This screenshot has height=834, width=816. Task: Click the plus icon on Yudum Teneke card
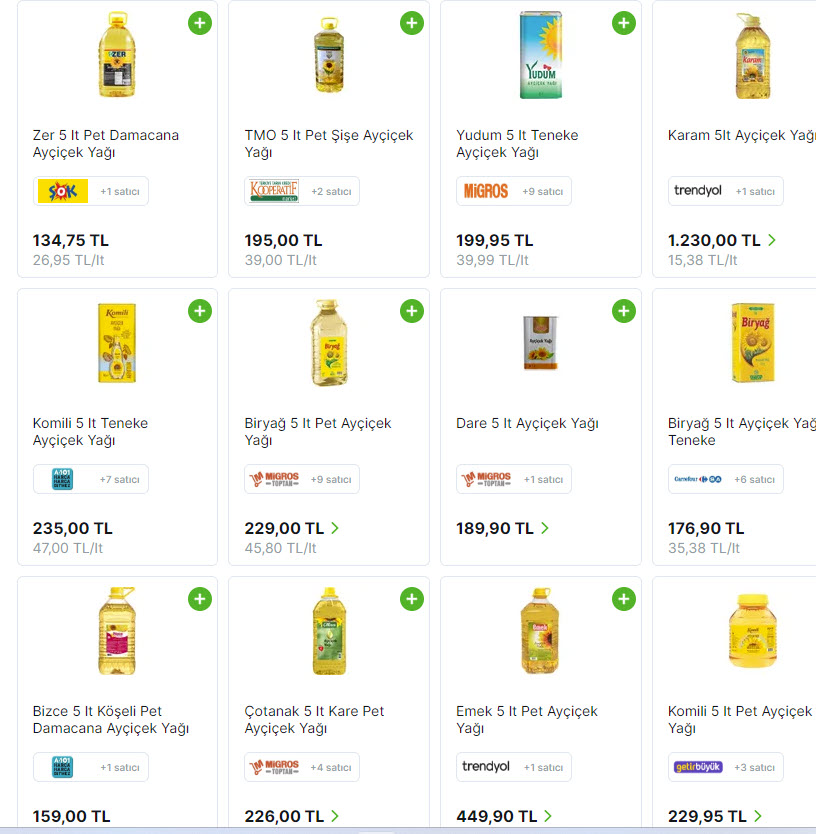624,23
